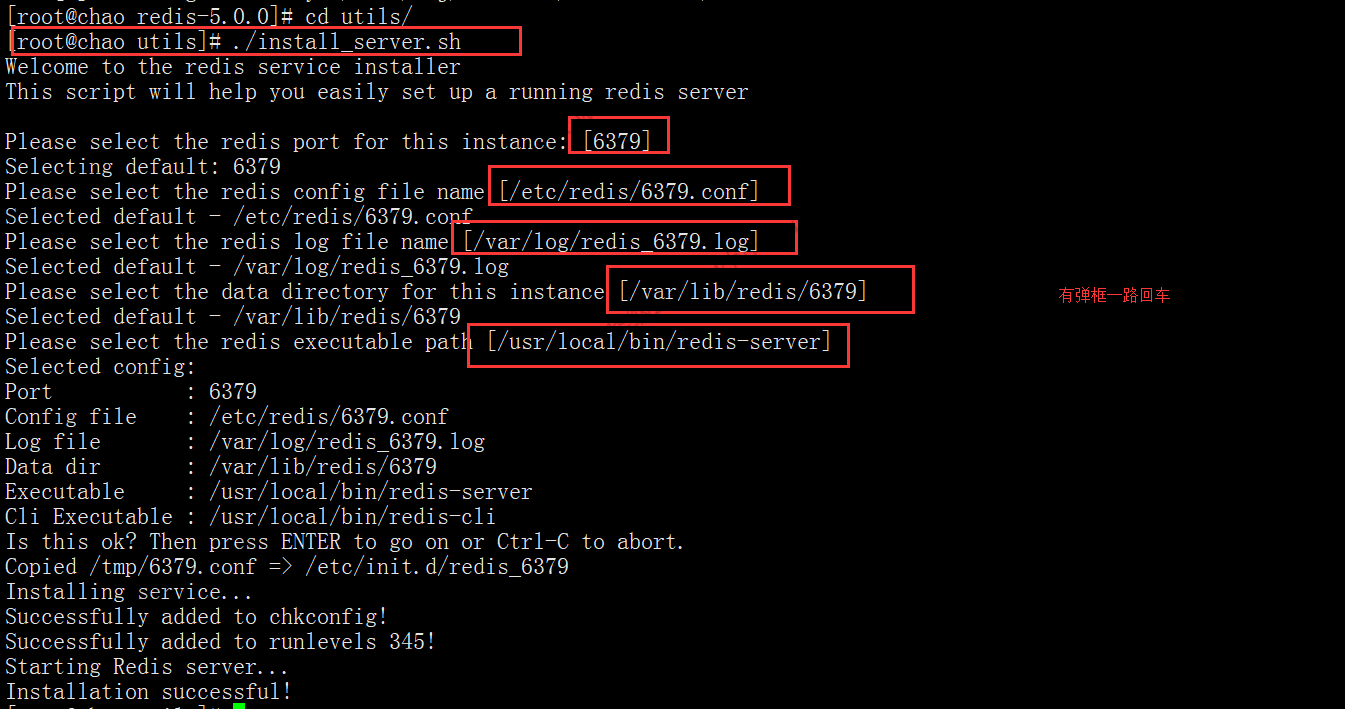Select the [/usr/local/bin/redis-server] executable path

pyautogui.click(x=659, y=341)
